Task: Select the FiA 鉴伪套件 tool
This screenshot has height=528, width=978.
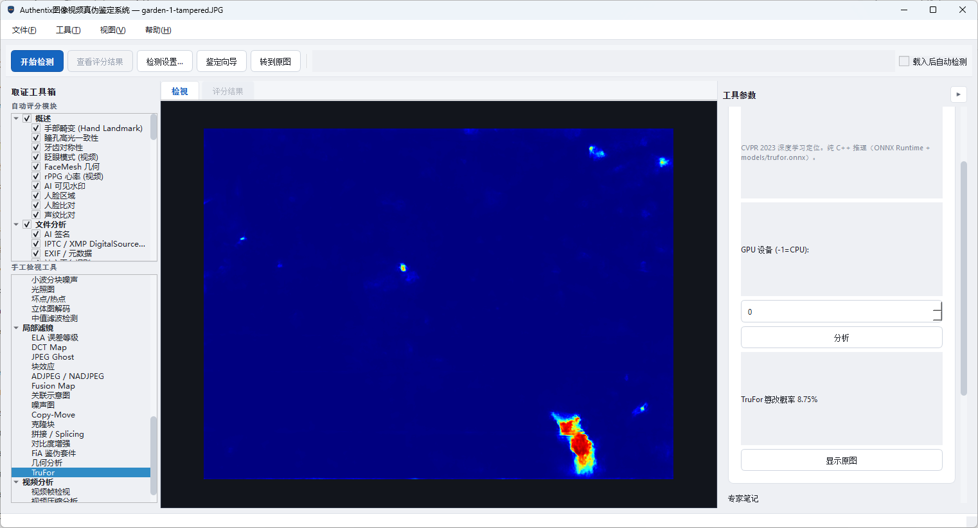Action: click(x=54, y=453)
